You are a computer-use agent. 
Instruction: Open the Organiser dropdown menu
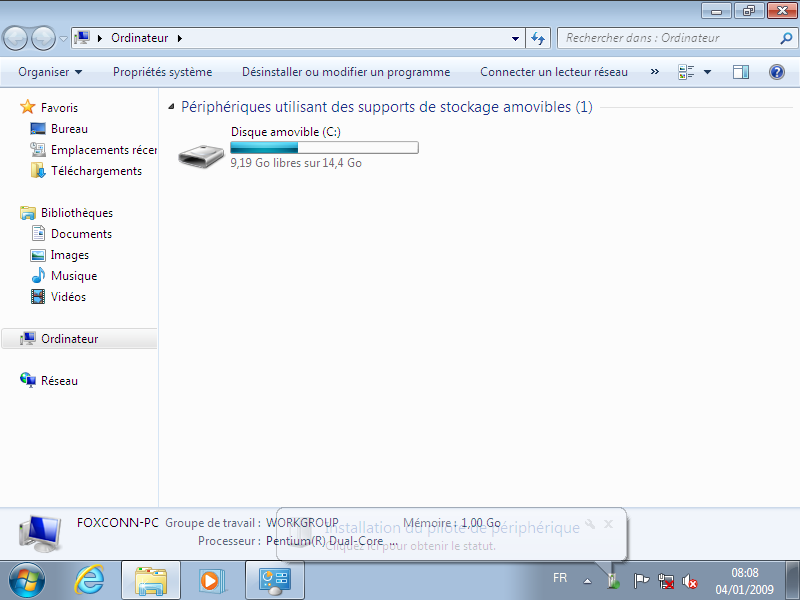click(x=49, y=72)
